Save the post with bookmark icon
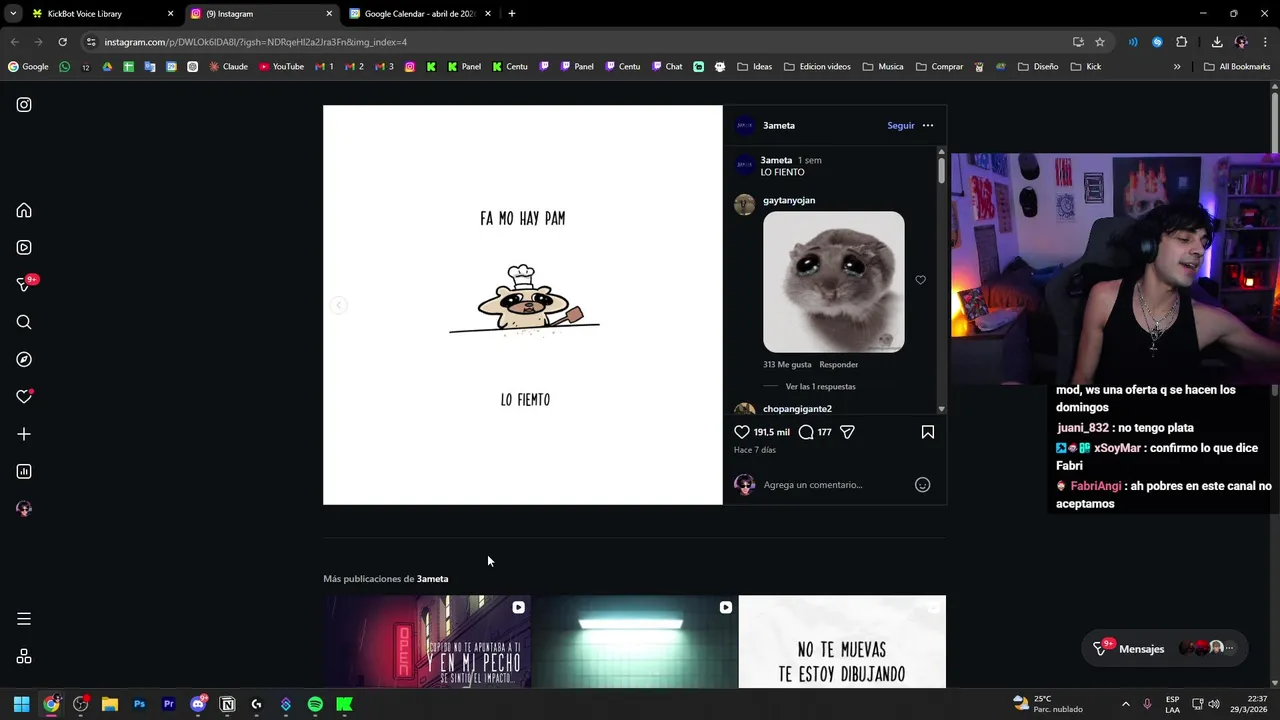Screen dimensions: 1280x720 coord(928,432)
